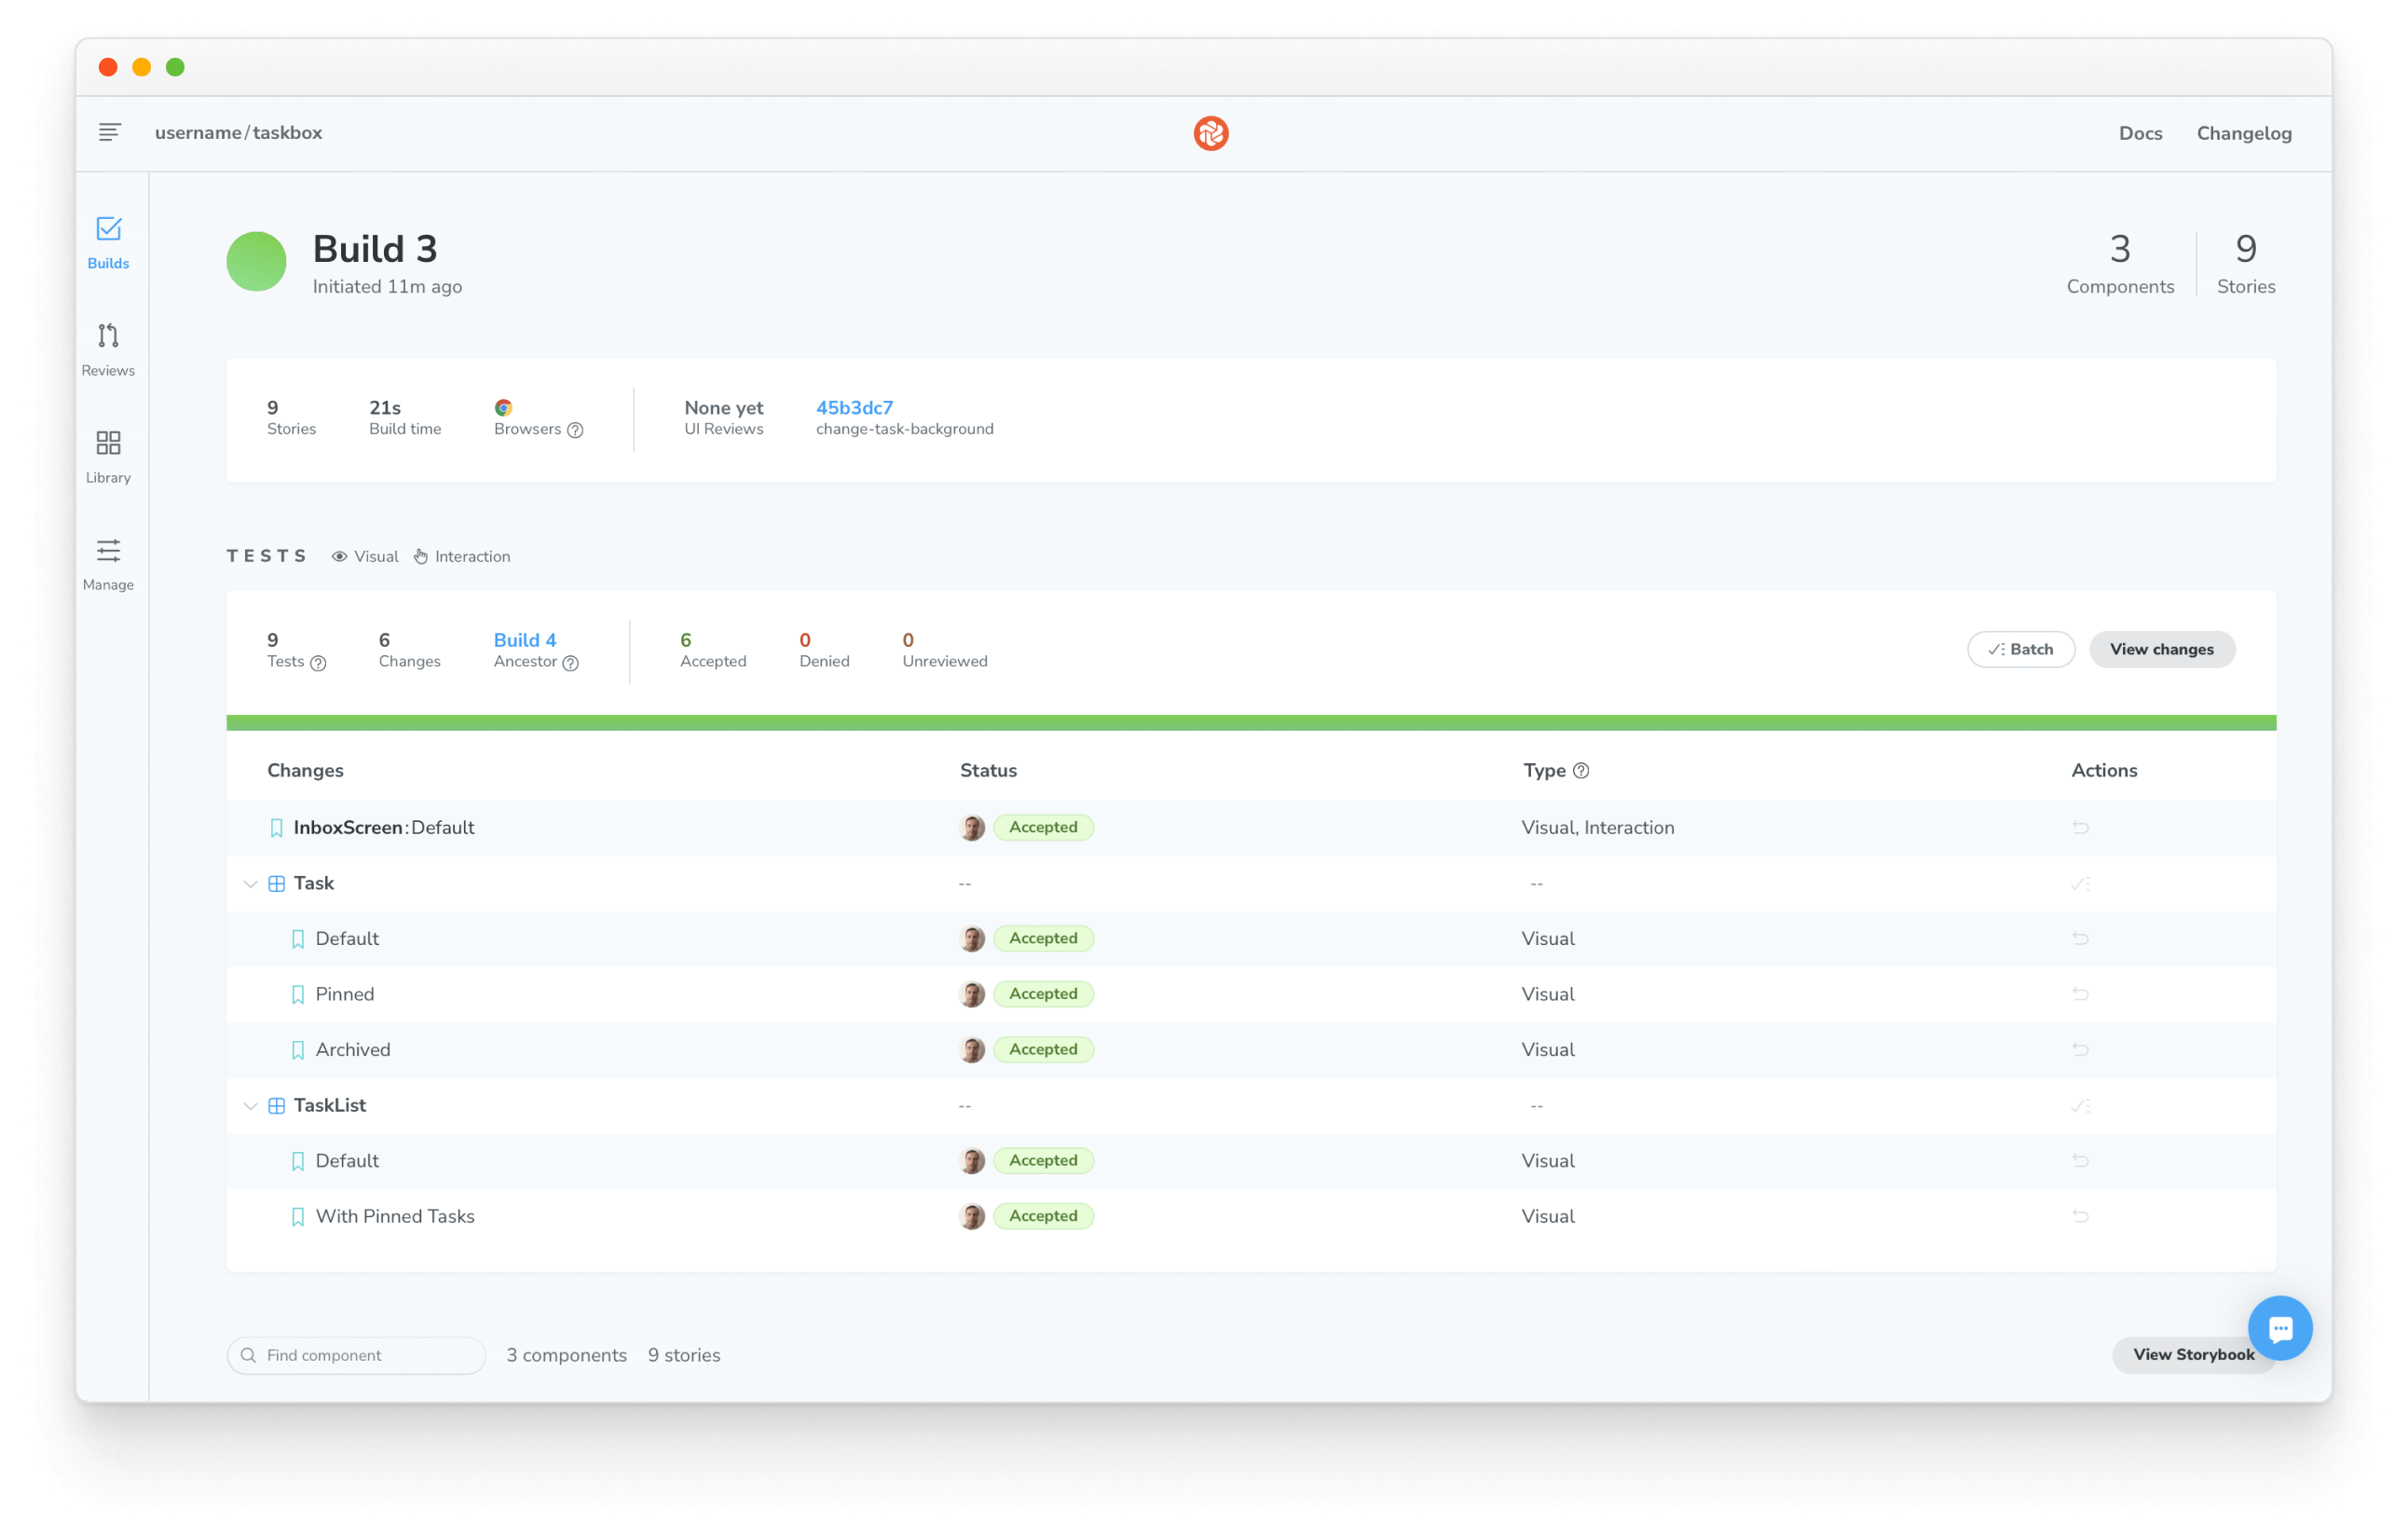Click the hamburger menu icon
The height and width of the screenshot is (1534, 2408).
[109, 133]
